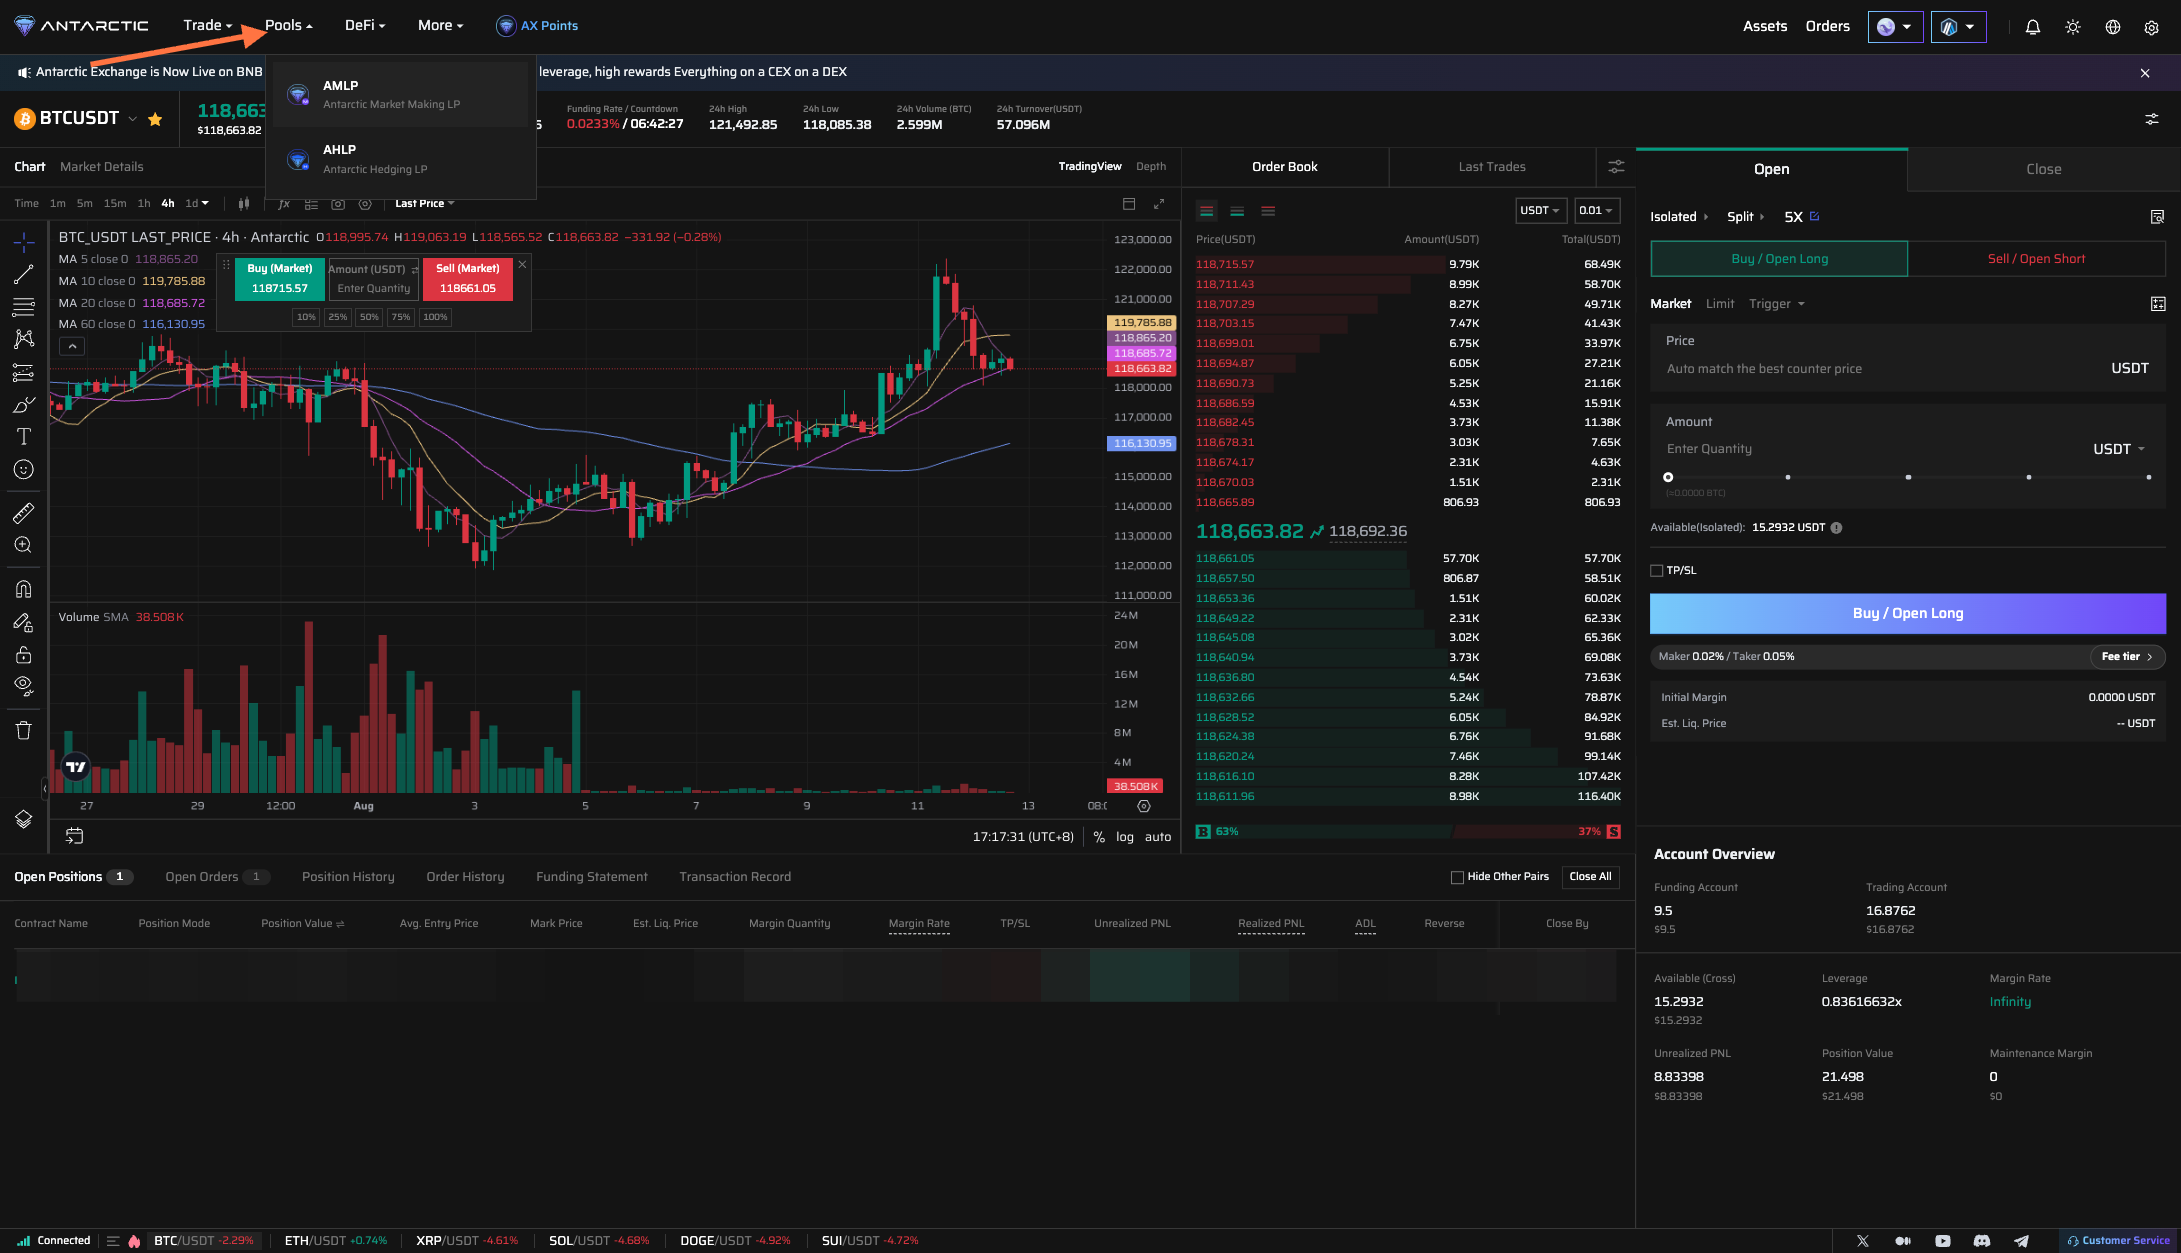
Task: Click the Close All button
Action: click(1590, 877)
